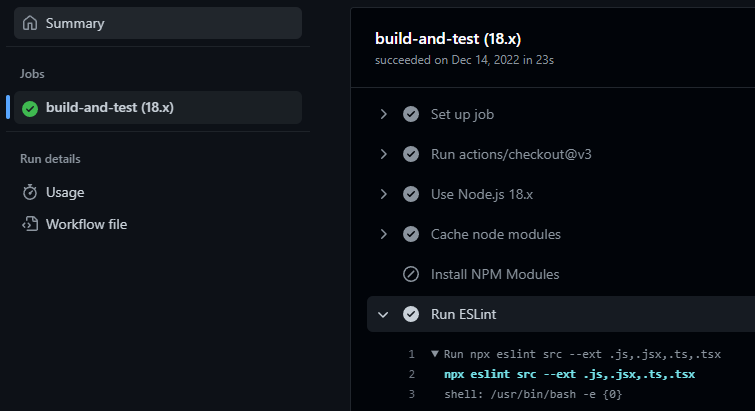Image resolution: width=755 pixels, height=411 pixels.
Task: Click the Run actions/checkout@v3 step label
Action: [x=511, y=154]
